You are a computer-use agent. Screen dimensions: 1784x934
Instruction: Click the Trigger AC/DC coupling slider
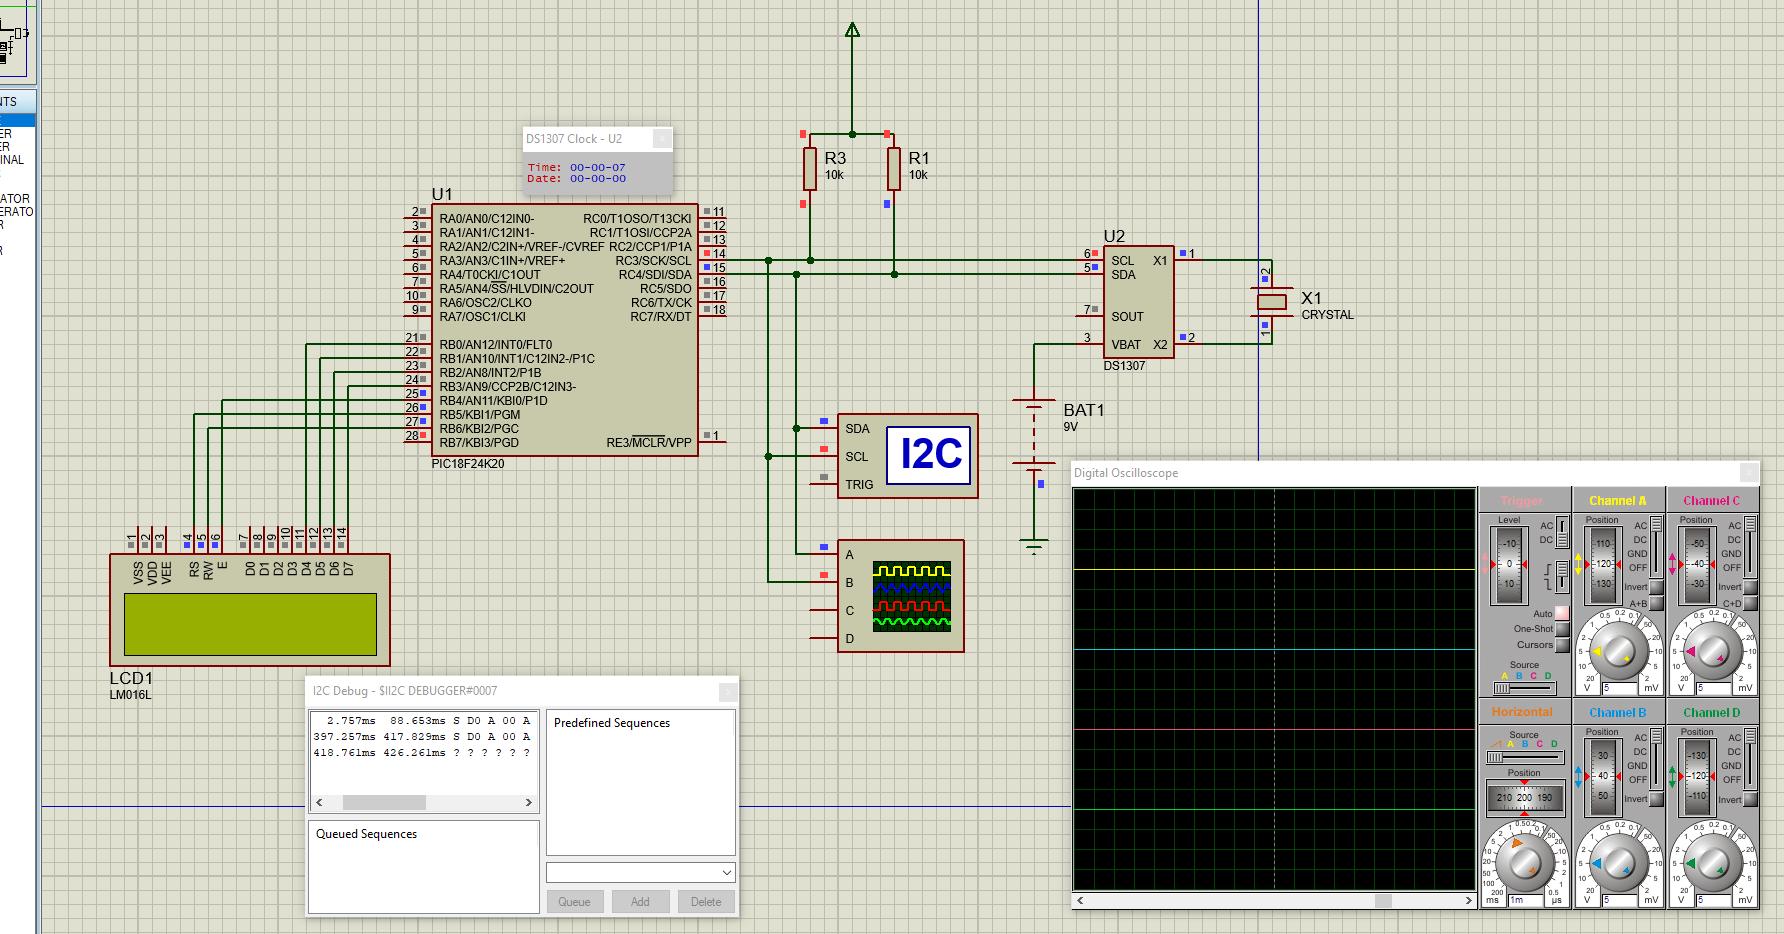coord(1562,532)
